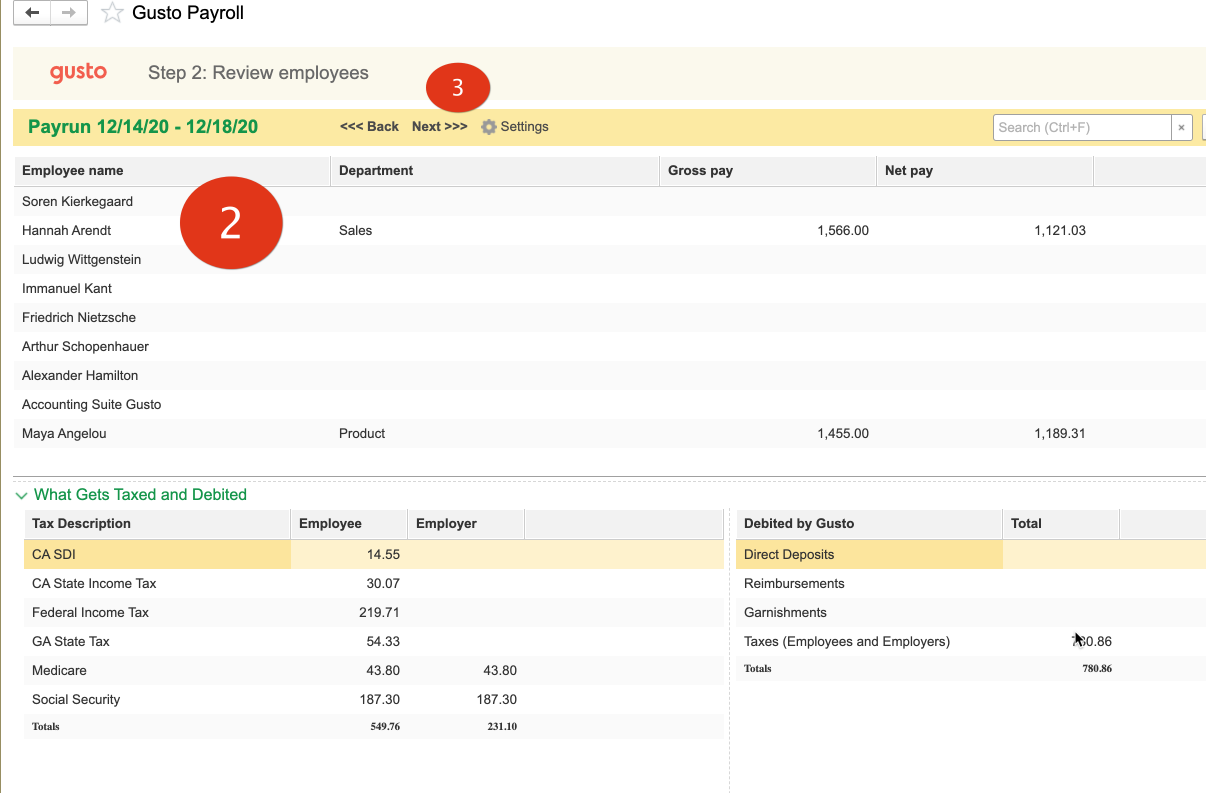
Task: Select GA State Tax row
Action: click(x=373, y=641)
